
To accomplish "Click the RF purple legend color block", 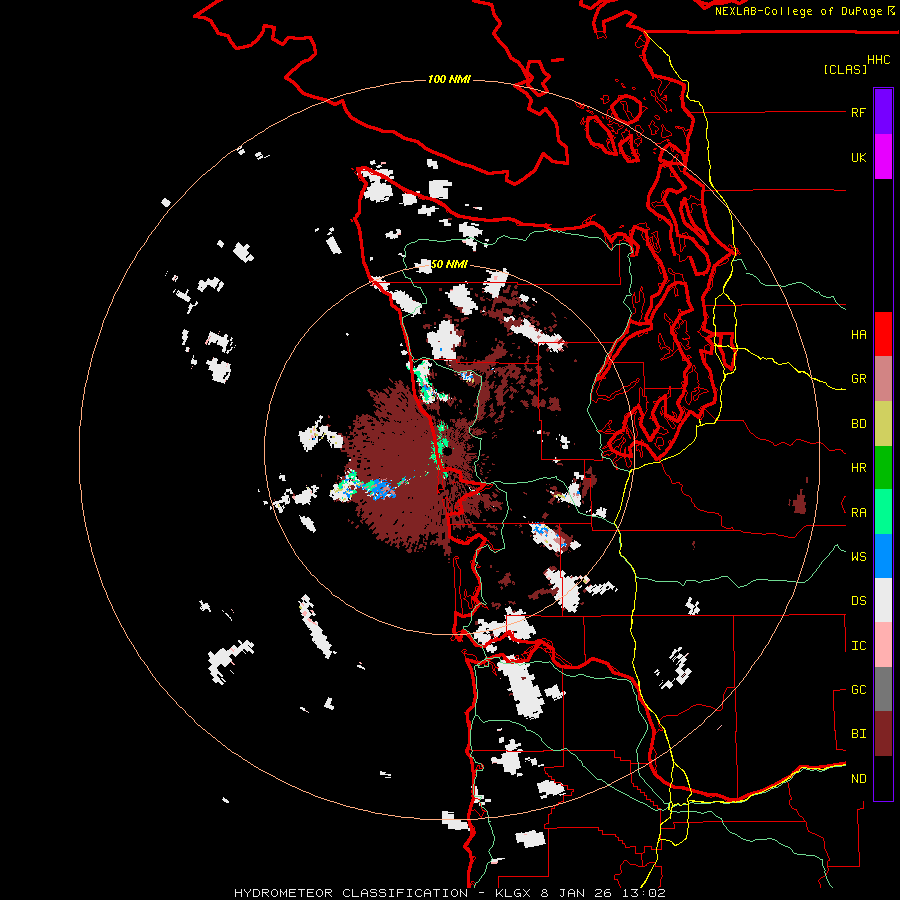I will (x=883, y=112).
